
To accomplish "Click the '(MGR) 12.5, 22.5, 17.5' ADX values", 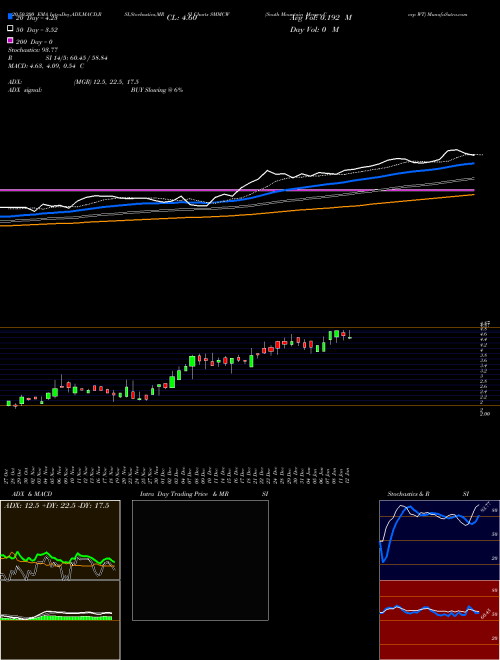I will click(x=106, y=82).
